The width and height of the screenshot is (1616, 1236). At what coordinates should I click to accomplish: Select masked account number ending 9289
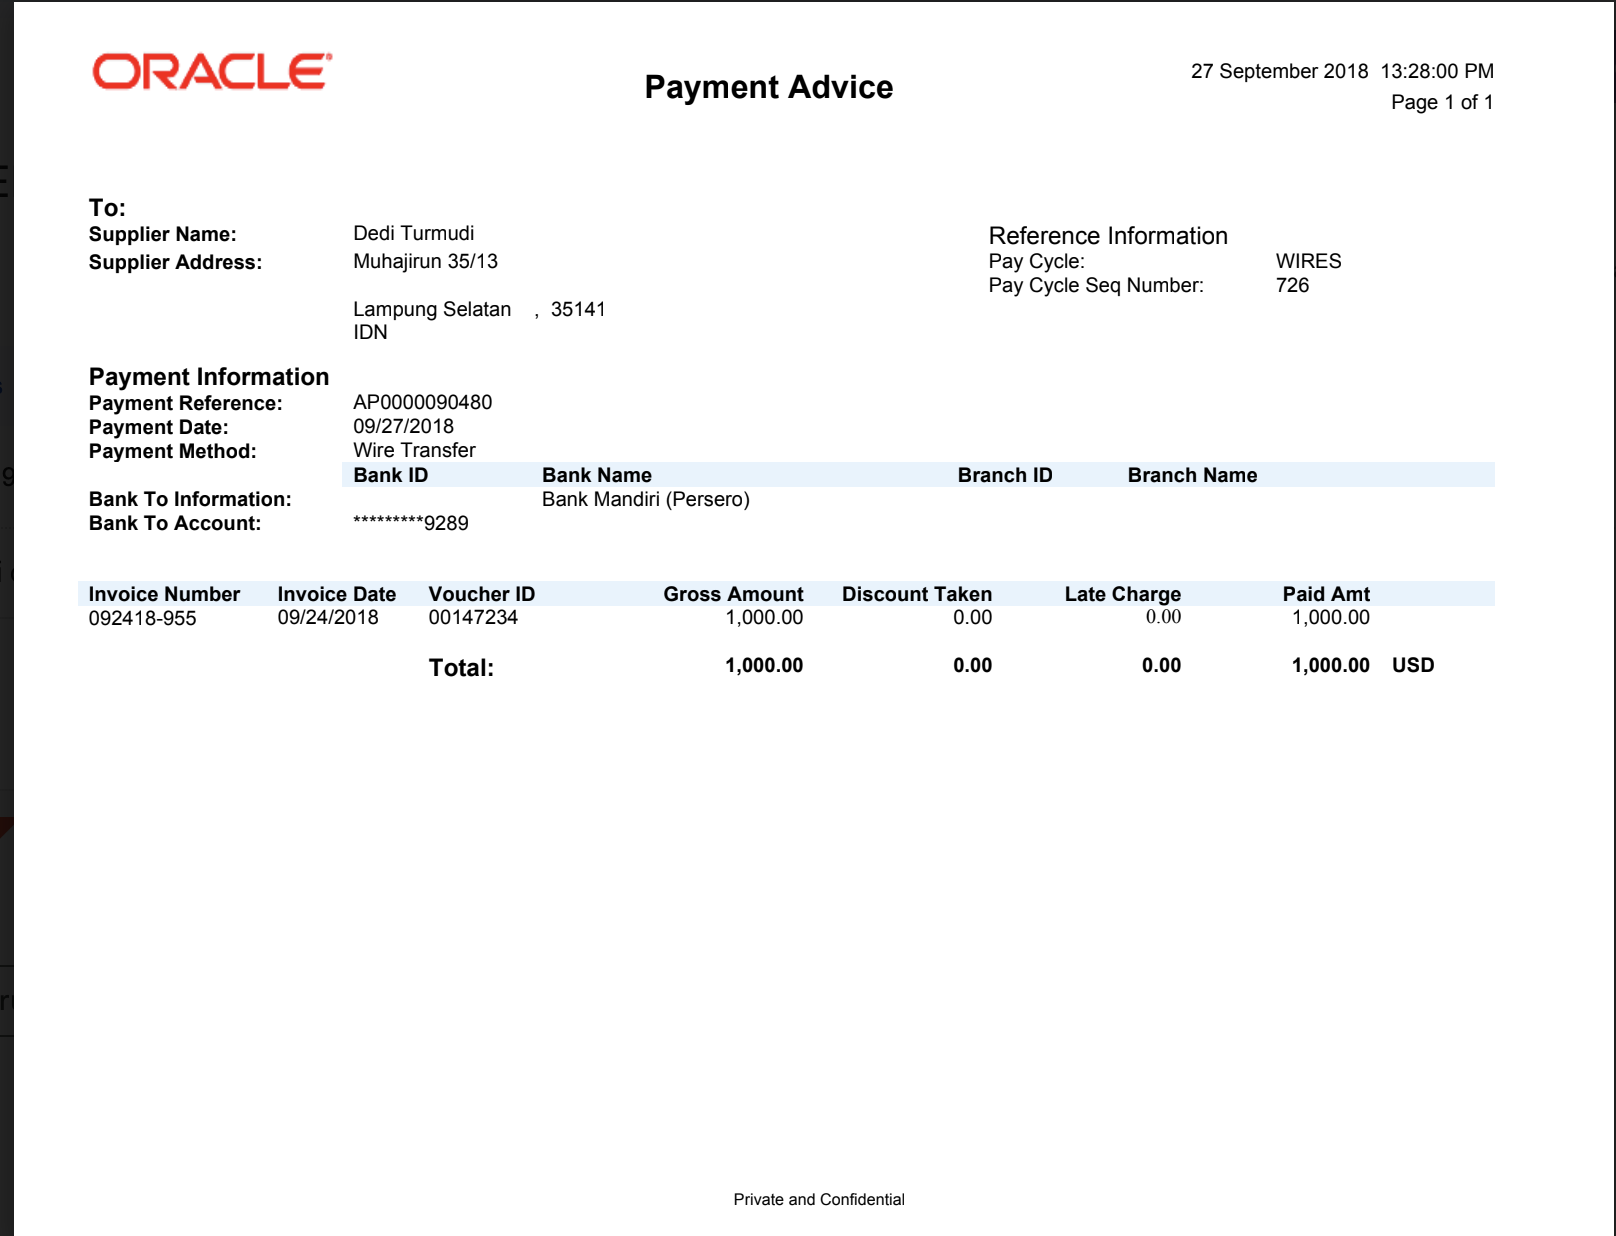pos(411,523)
